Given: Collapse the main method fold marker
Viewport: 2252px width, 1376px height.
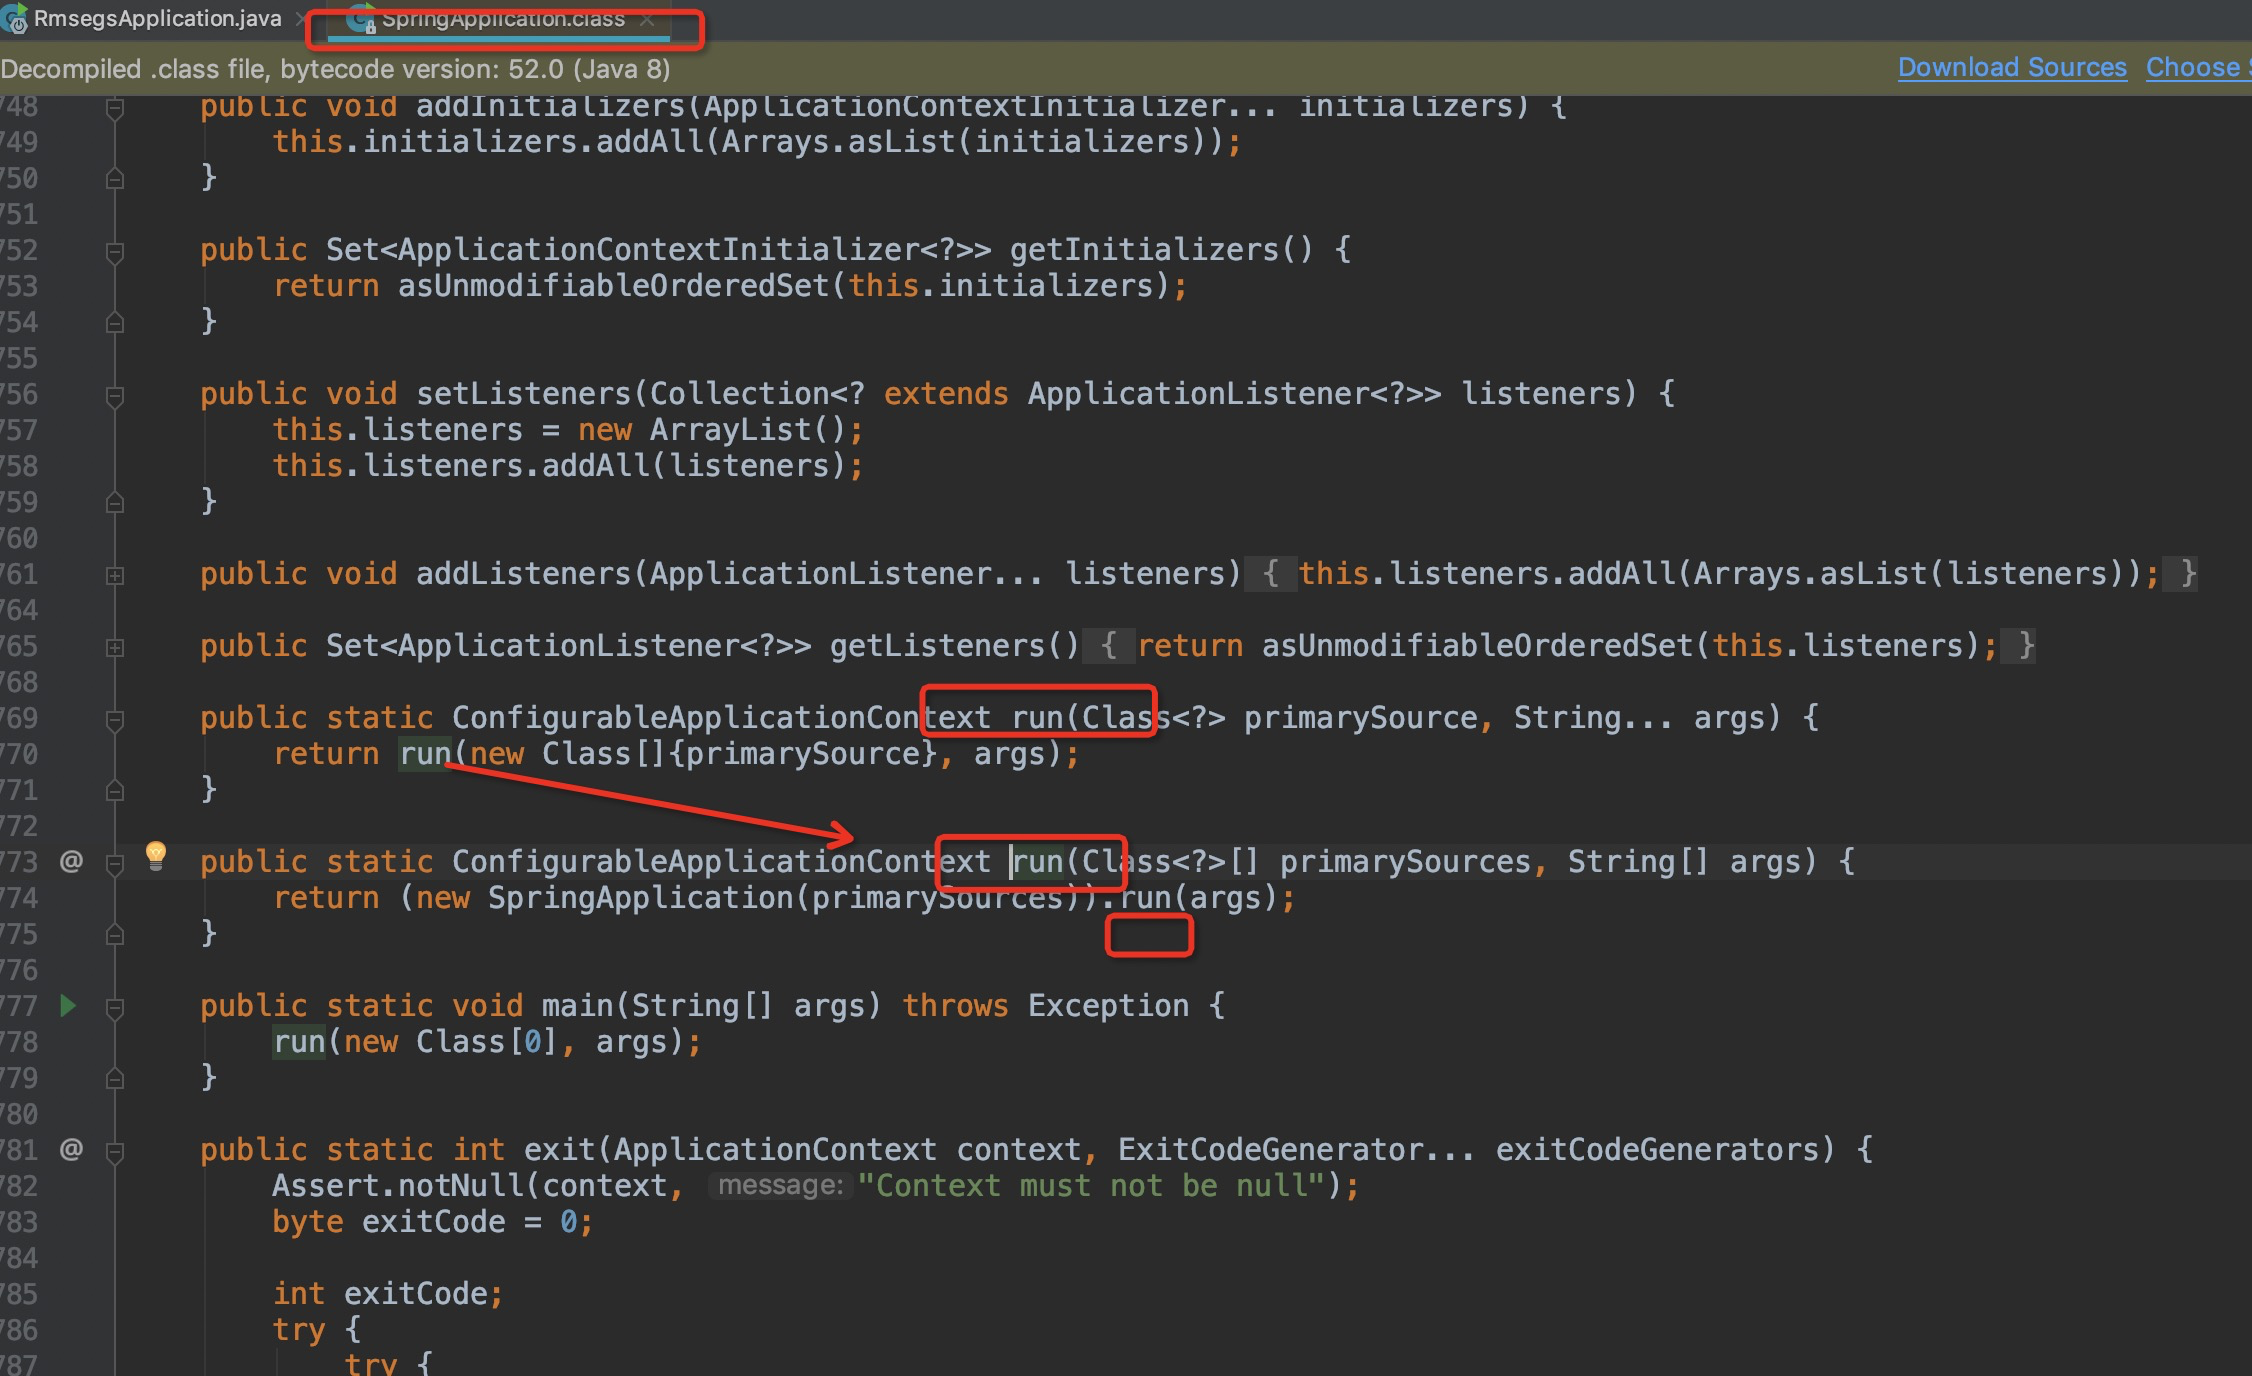Looking at the screenshot, I should coord(115,1007).
